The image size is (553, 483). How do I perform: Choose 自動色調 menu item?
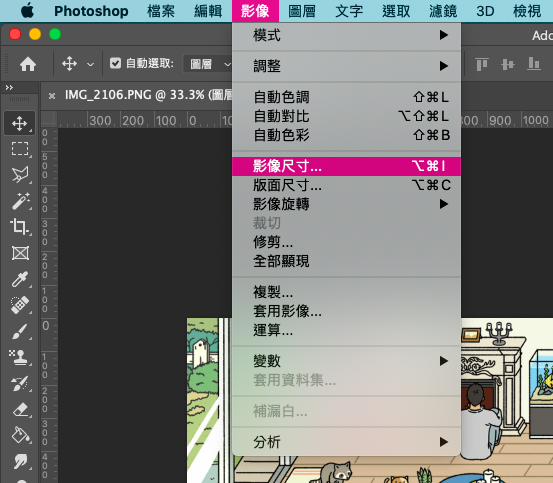pos(346,97)
